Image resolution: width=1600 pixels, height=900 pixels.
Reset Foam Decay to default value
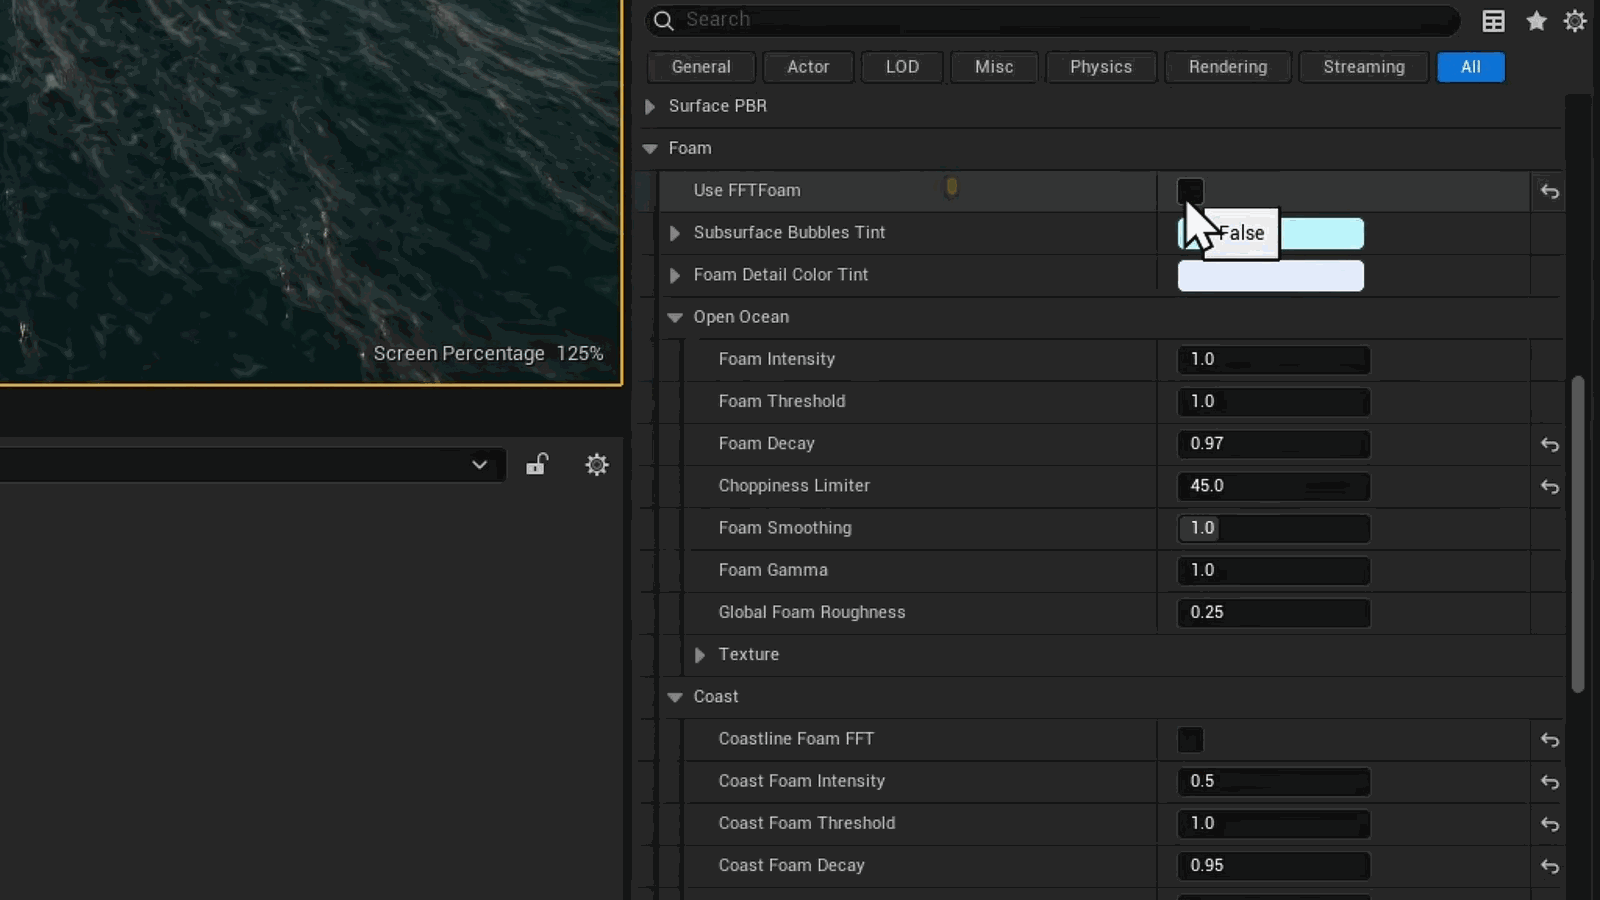(1549, 444)
